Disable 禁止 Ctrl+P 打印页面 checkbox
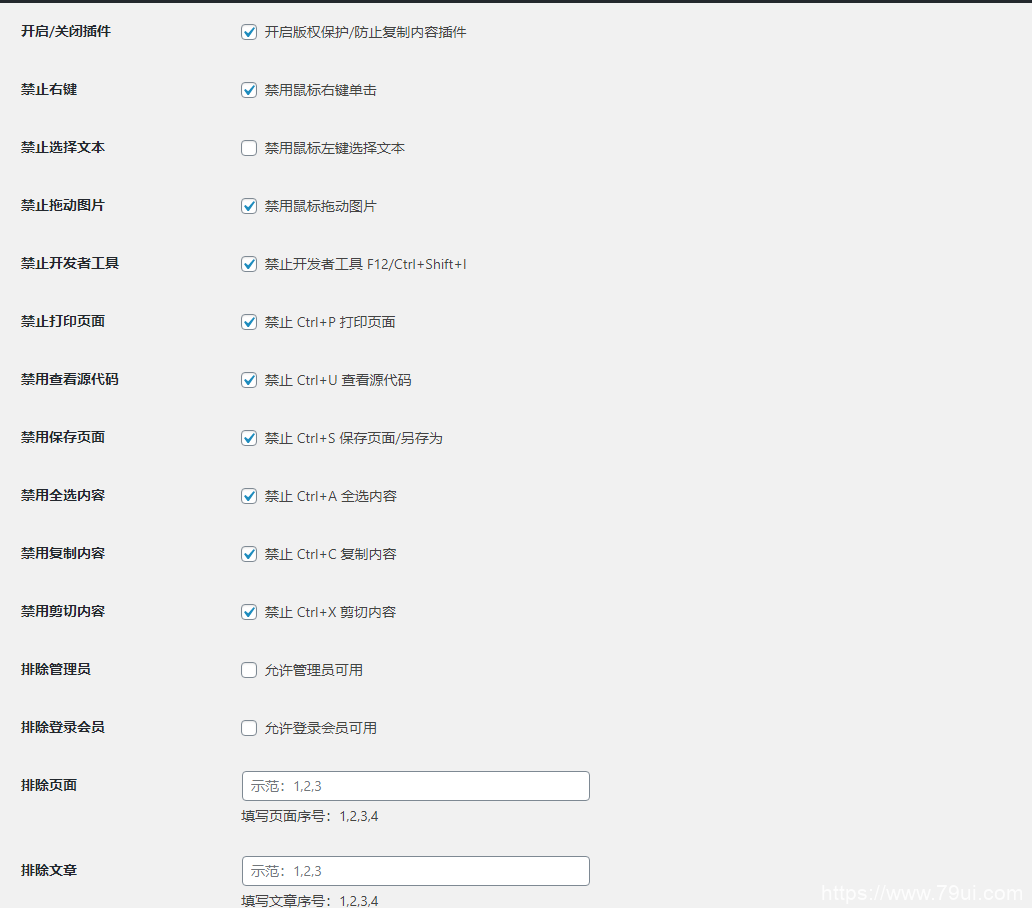Viewport: 1032px width, 908px height. coord(249,322)
